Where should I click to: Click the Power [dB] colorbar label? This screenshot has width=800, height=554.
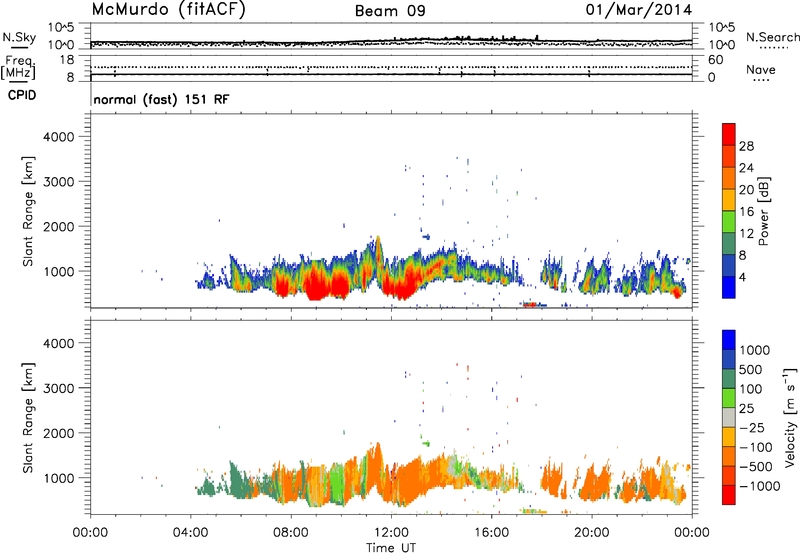pos(763,211)
